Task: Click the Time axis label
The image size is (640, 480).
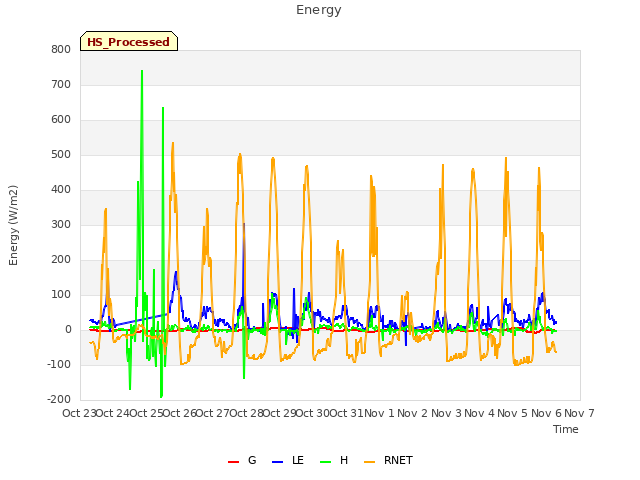Action: [566, 429]
